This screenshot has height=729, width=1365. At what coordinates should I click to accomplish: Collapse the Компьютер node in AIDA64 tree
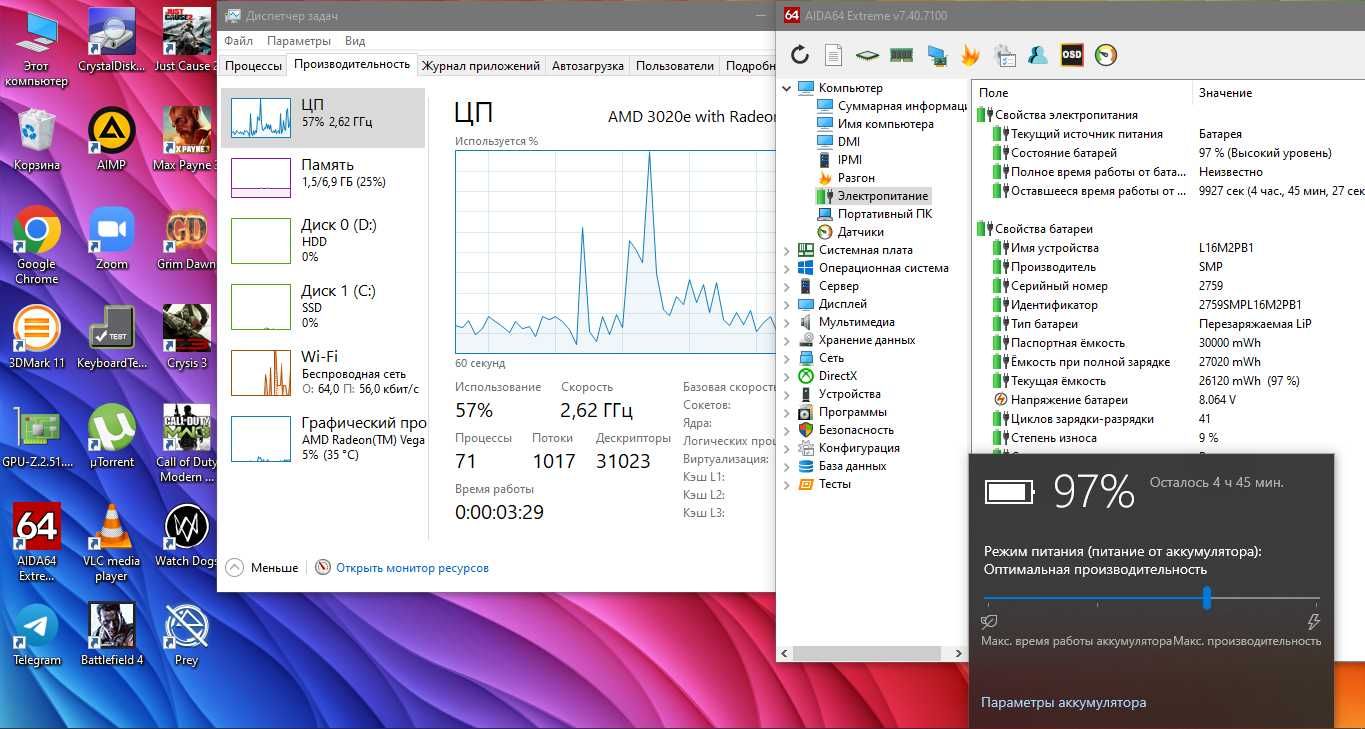pos(786,88)
